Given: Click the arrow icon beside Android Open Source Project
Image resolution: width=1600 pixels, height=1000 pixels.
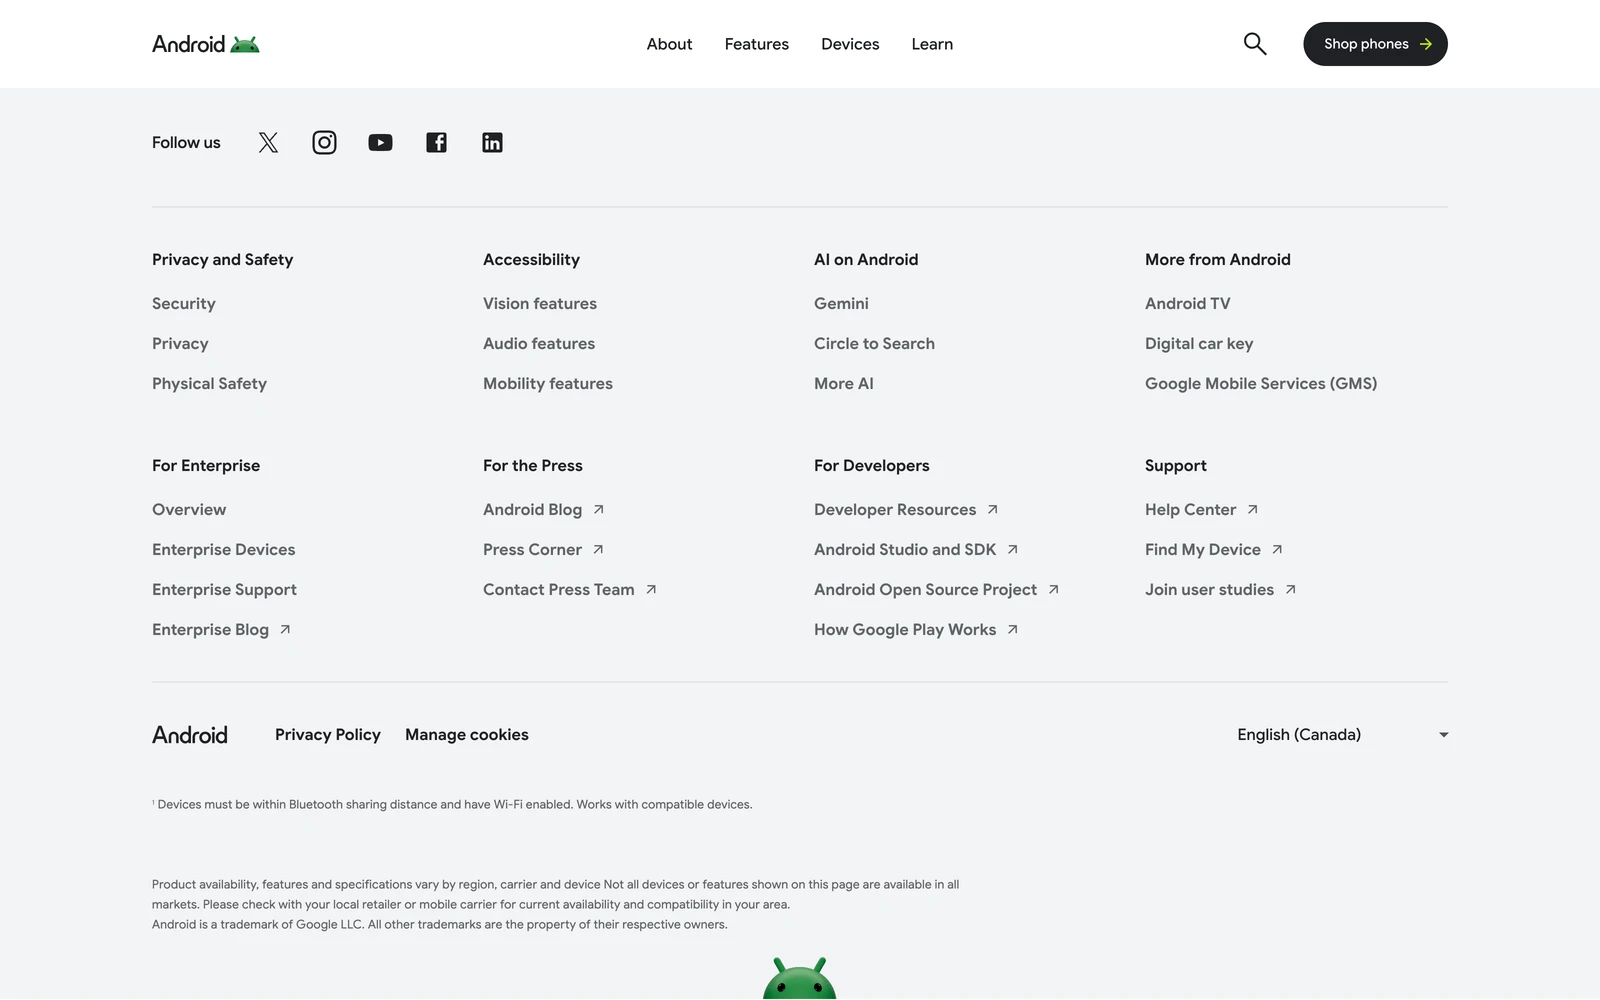Looking at the screenshot, I should (x=1053, y=590).
